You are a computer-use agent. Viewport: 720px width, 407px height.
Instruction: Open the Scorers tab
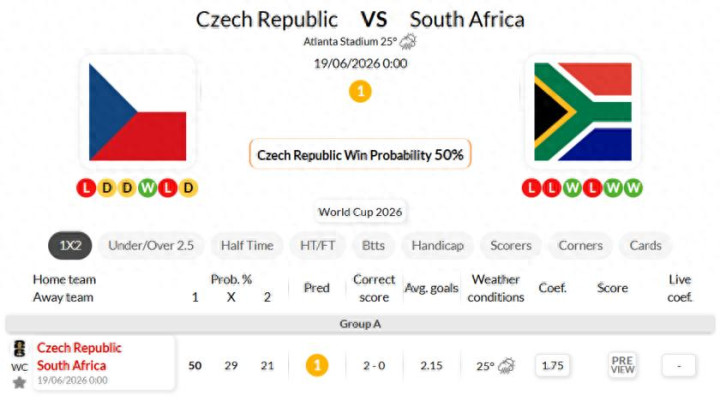point(511,245)
